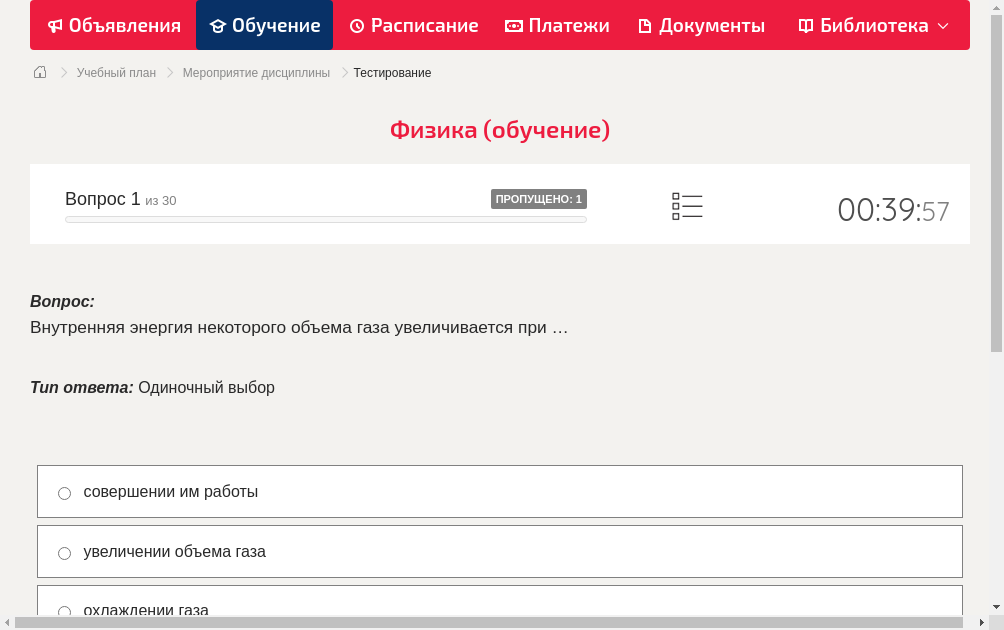Click the question progress bar

[x=325, y=219]
